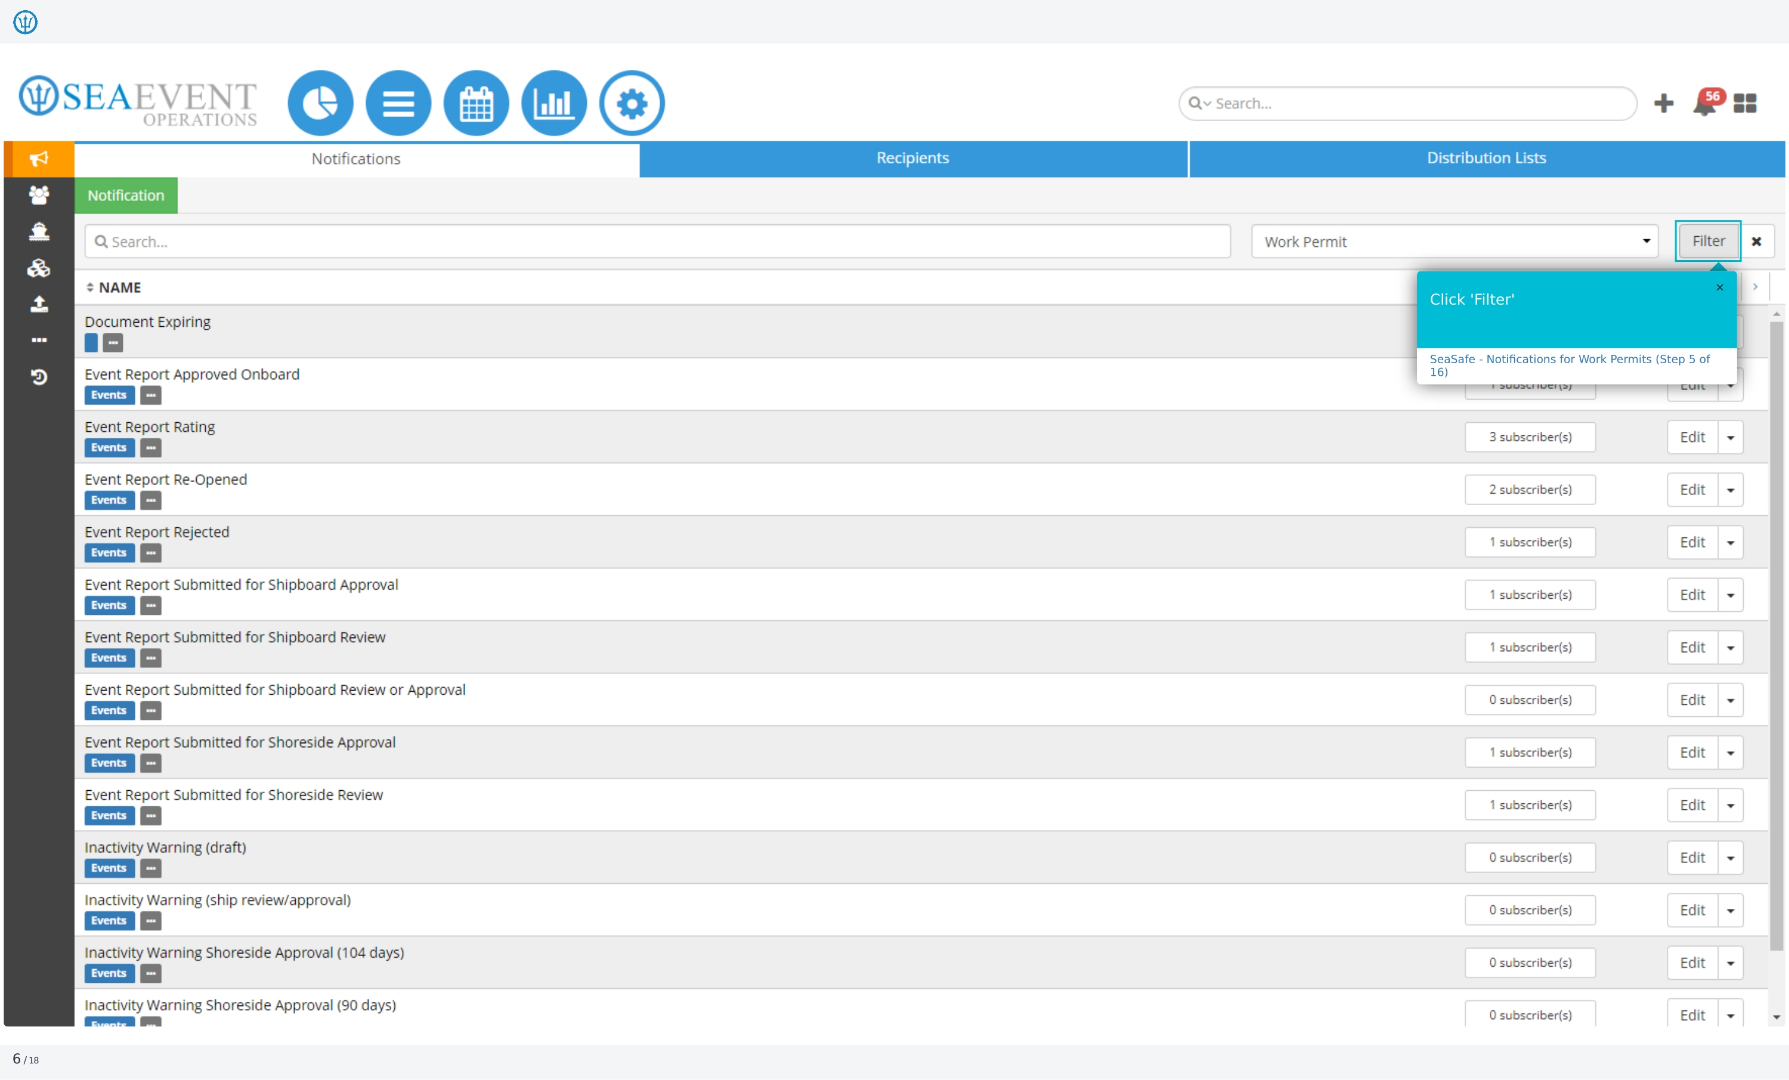Click 'Inactivity Warning Shoreside Approval (90 days)'
Screen dimensions: 1789x1080
click(240, 1005)
